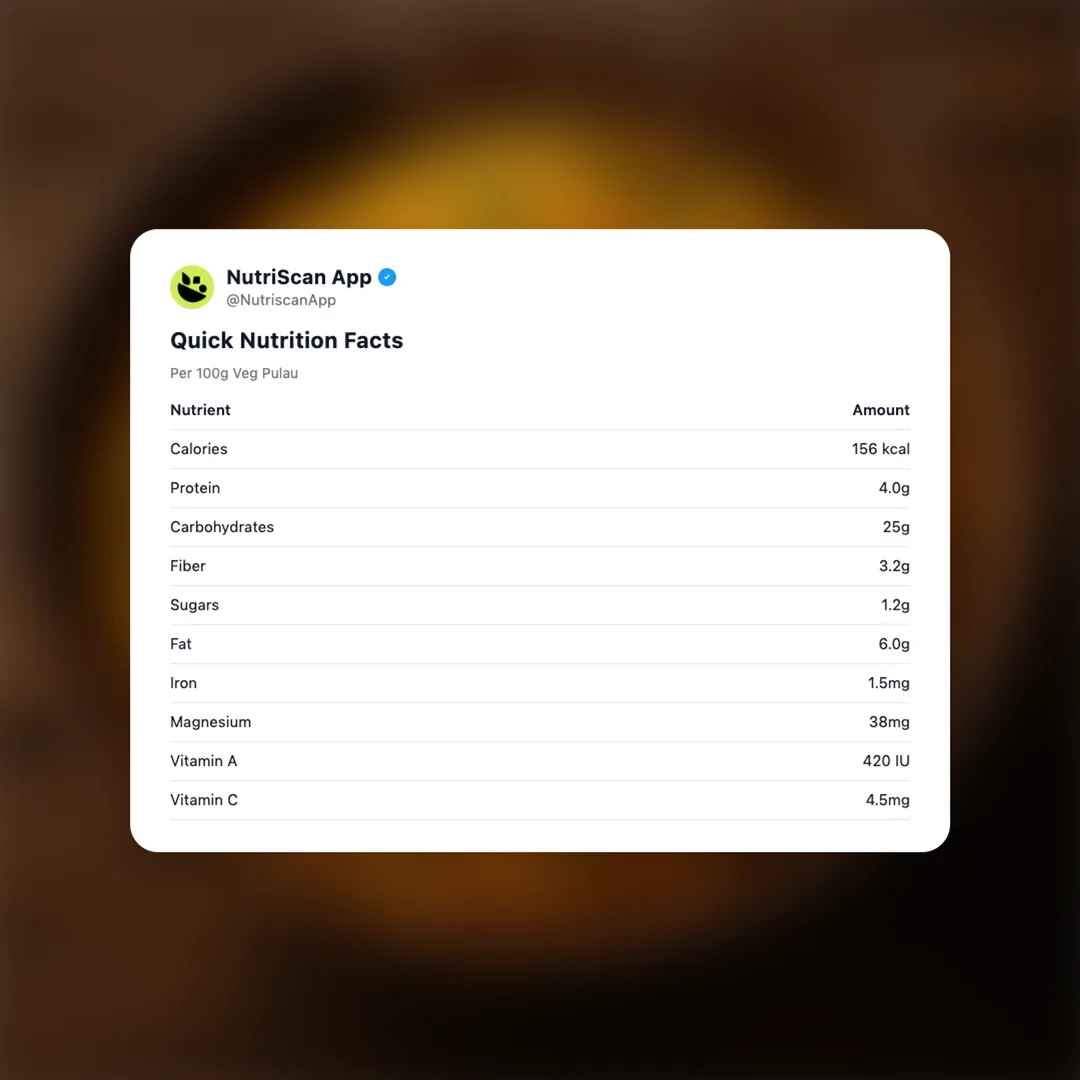The height and width of the screenshot is (1080, 1080).
Task: Select the Protein row label
Action: (195, 488)
